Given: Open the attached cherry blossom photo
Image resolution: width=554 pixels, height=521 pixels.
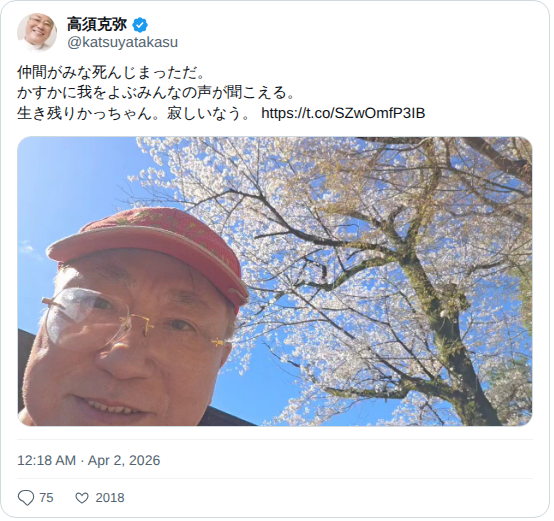Looking at the screenshot, I should (x=275, y=281).
